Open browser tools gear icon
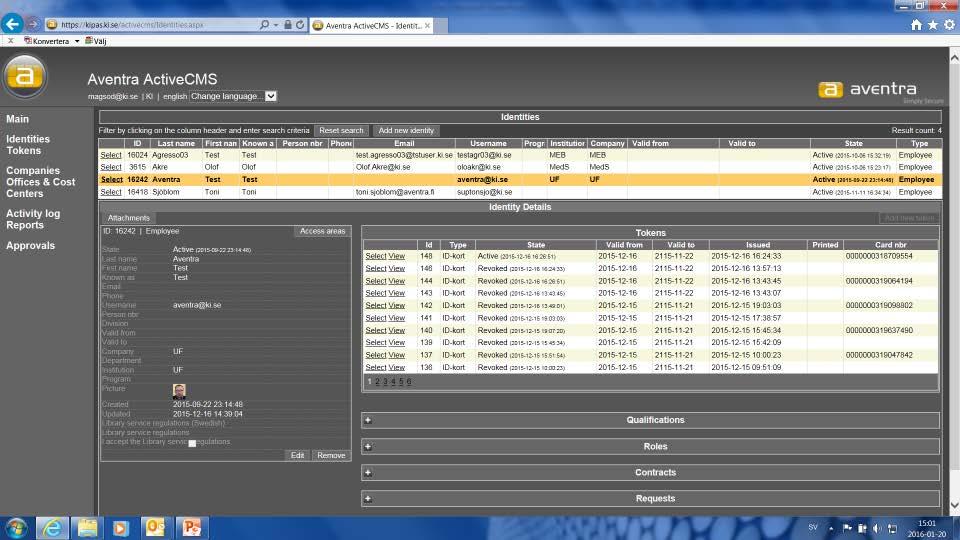960x540 pixels. tap(949, 24)
